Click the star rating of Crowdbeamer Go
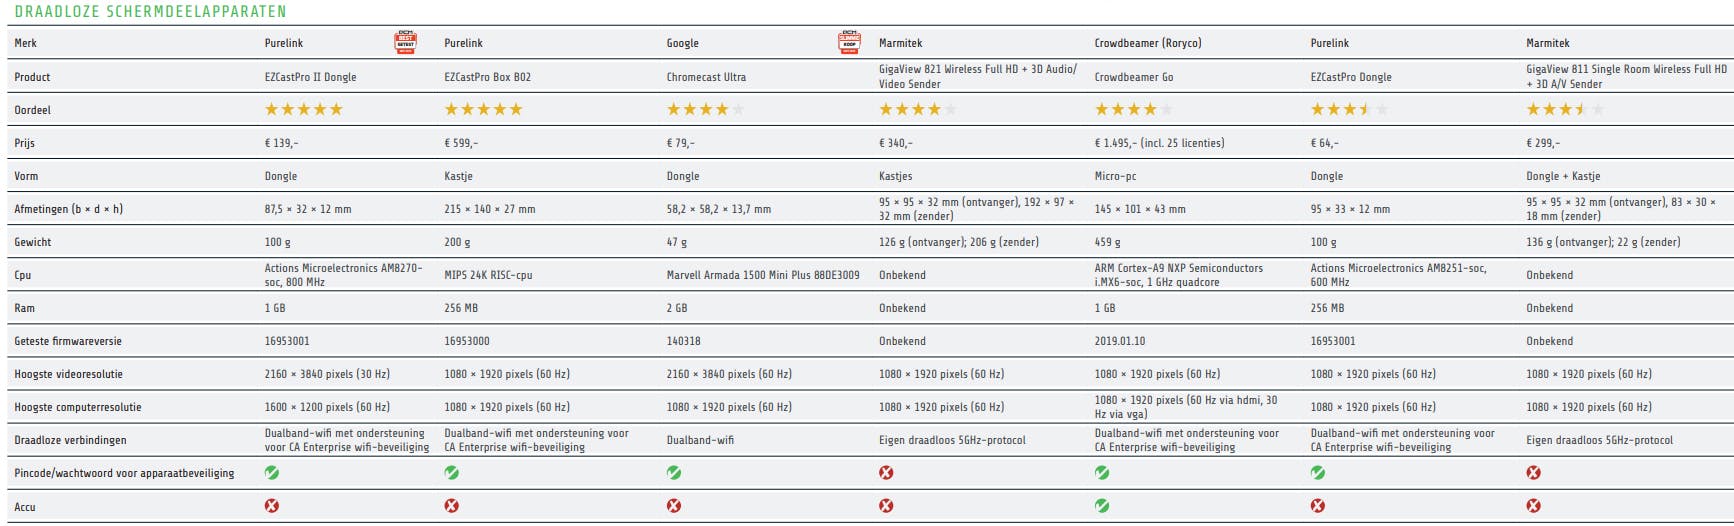Viewport: 1734px width, 526px height. pos(1133,110)
